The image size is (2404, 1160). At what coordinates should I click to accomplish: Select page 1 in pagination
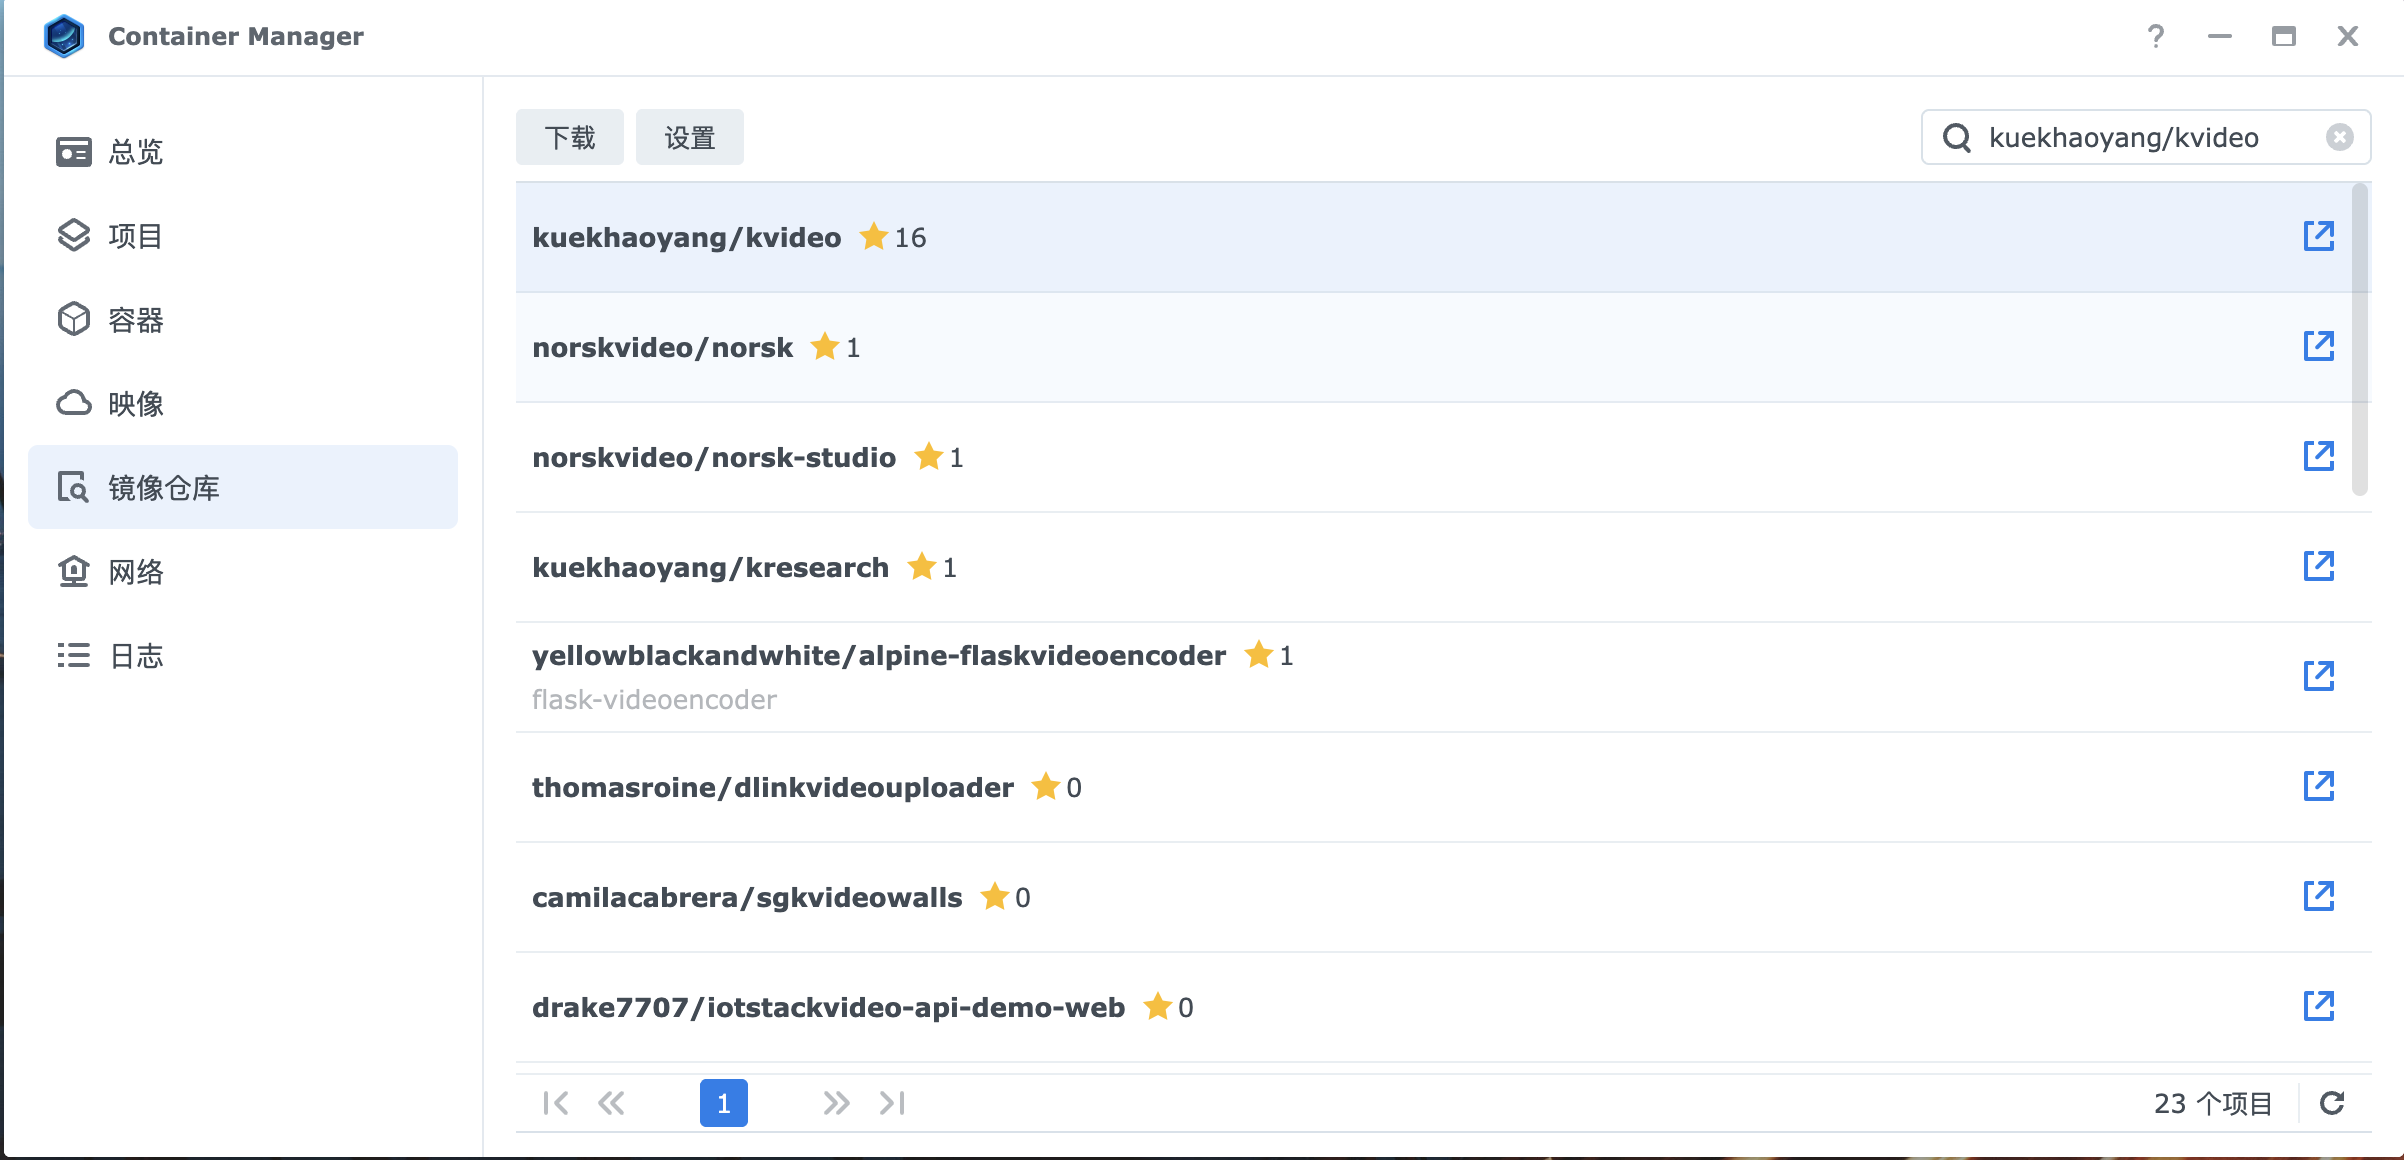click(x=723, y=1103)
